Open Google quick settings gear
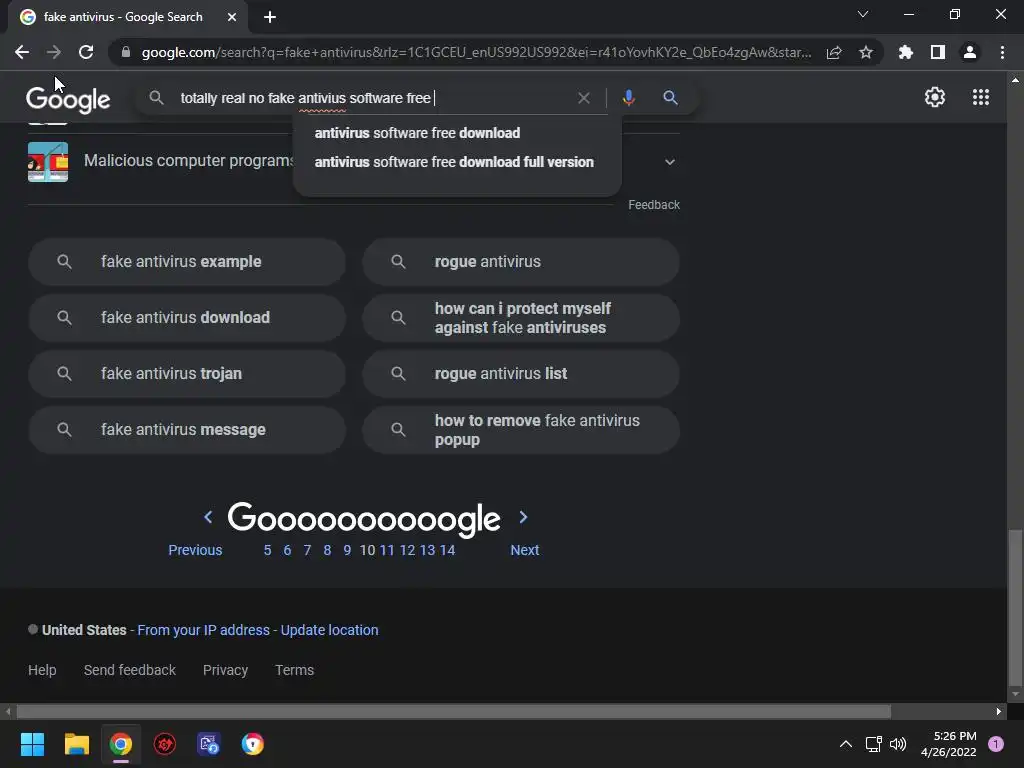This screenshot has height=768, width=1024. tap(935, 97)
